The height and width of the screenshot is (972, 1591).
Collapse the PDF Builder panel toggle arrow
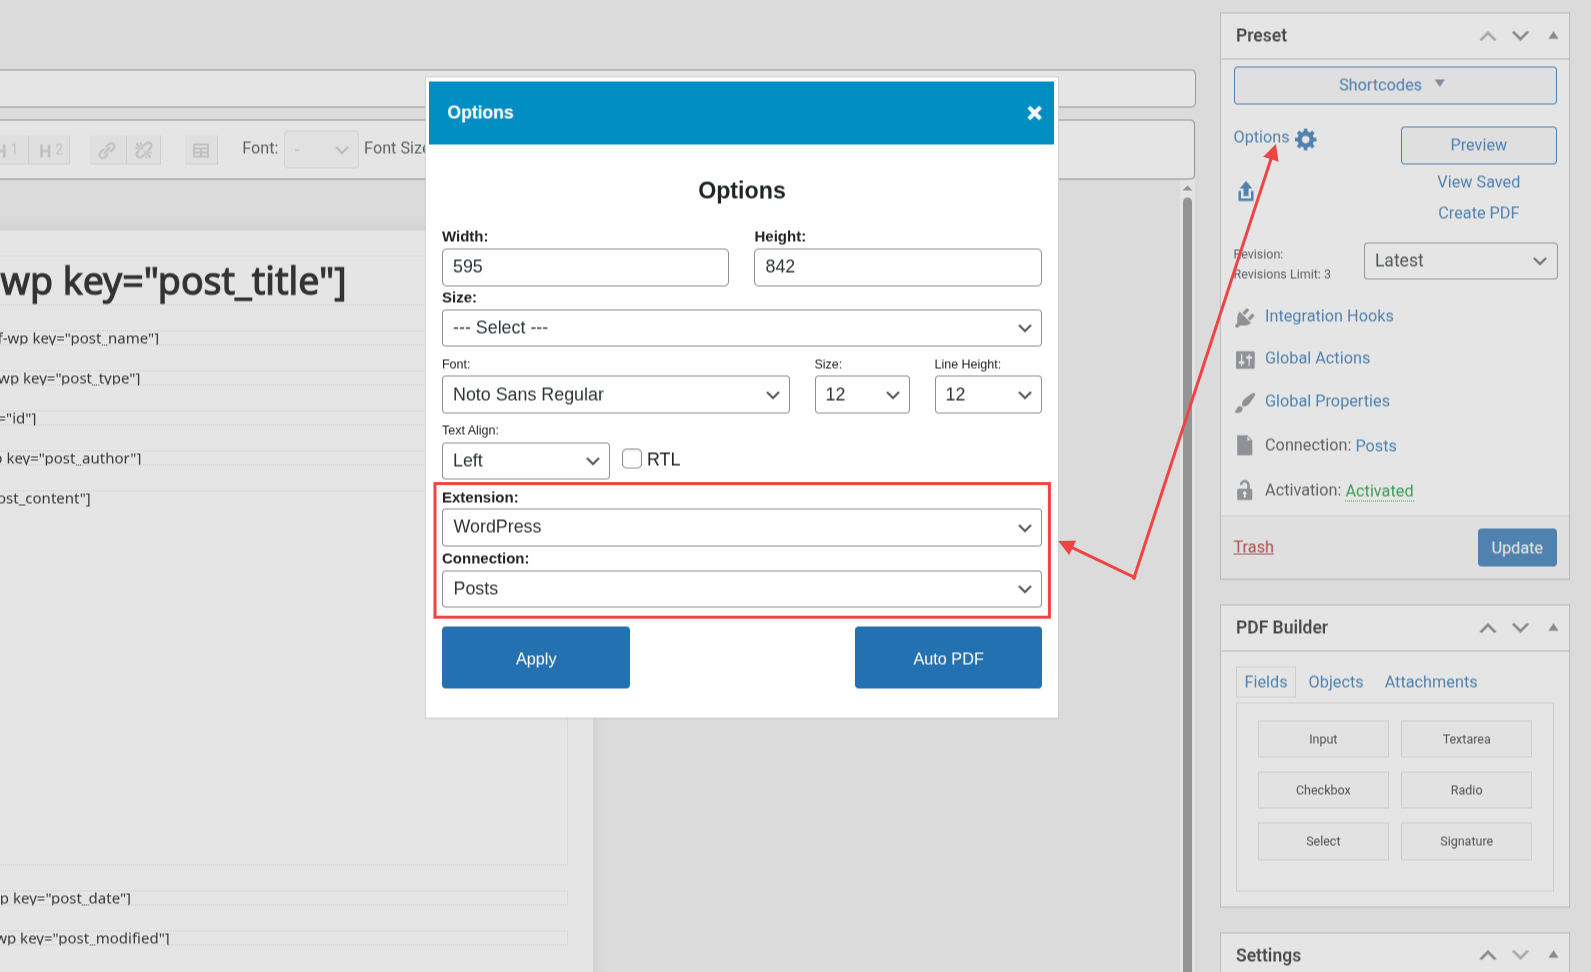point(1553,627)
